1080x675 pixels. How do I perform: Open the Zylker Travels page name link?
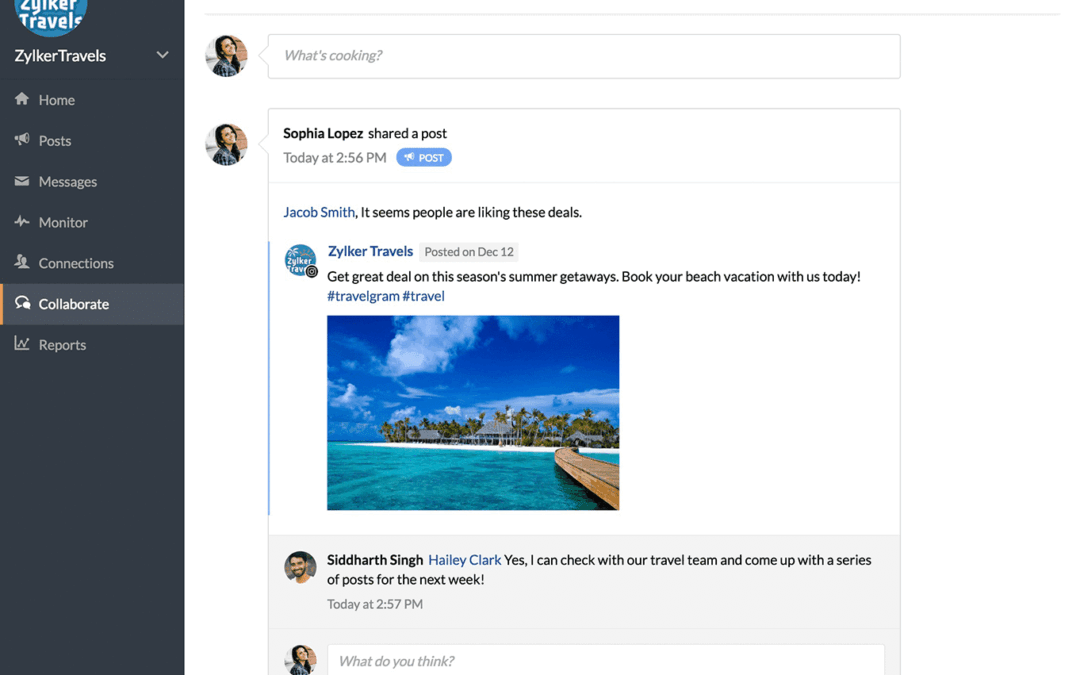[371, 251]
